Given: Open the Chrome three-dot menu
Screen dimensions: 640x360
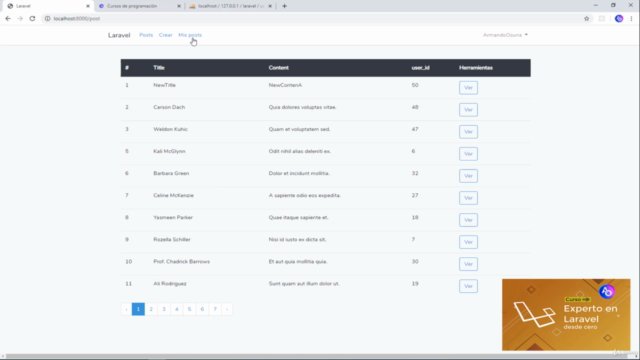Looking at the screenshot, I should click(x=631, y=18).
